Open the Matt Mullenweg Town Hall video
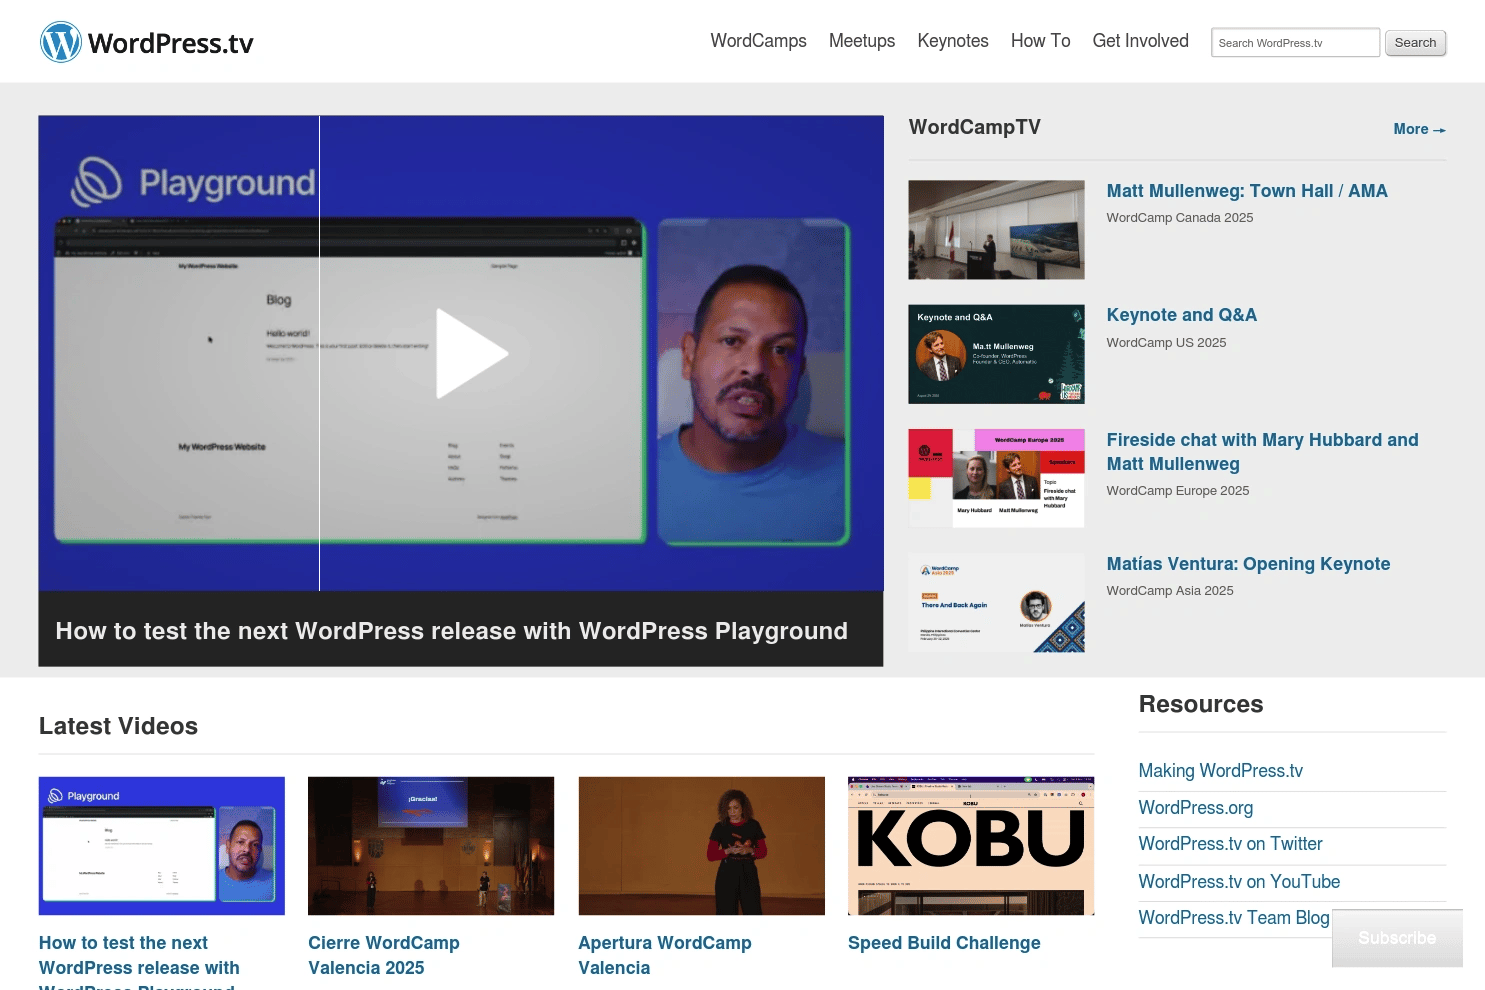Image resolution: width=1485 pixels, height=990 pixels. (1247, 190)
